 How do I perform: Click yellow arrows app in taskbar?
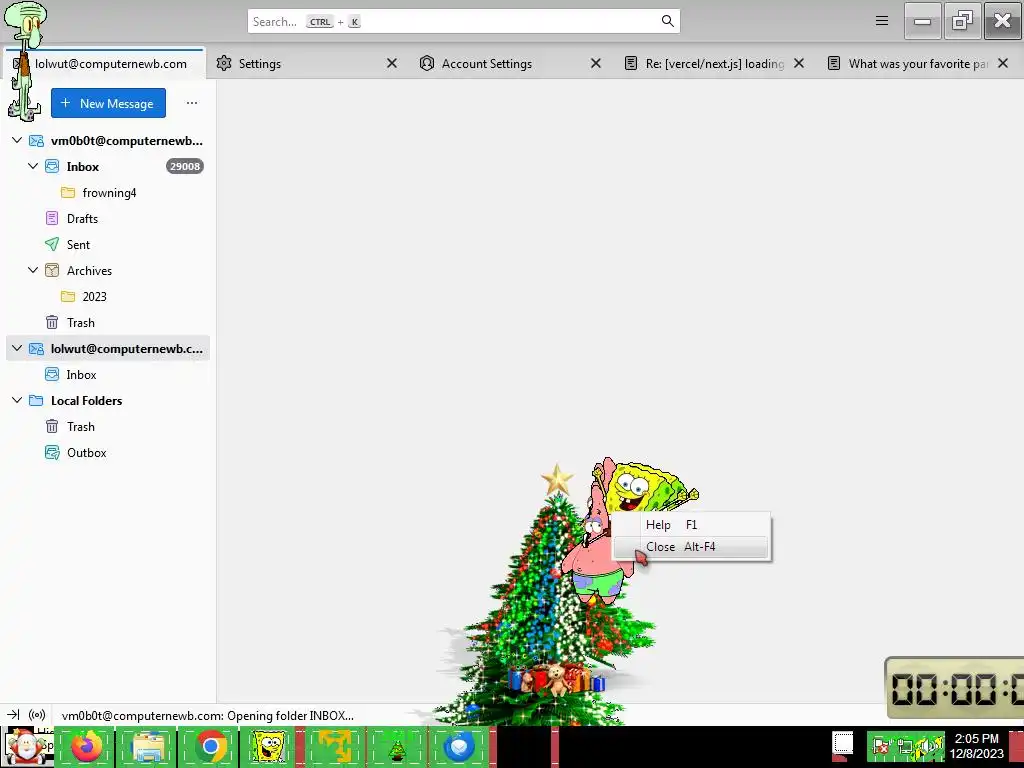334,747
